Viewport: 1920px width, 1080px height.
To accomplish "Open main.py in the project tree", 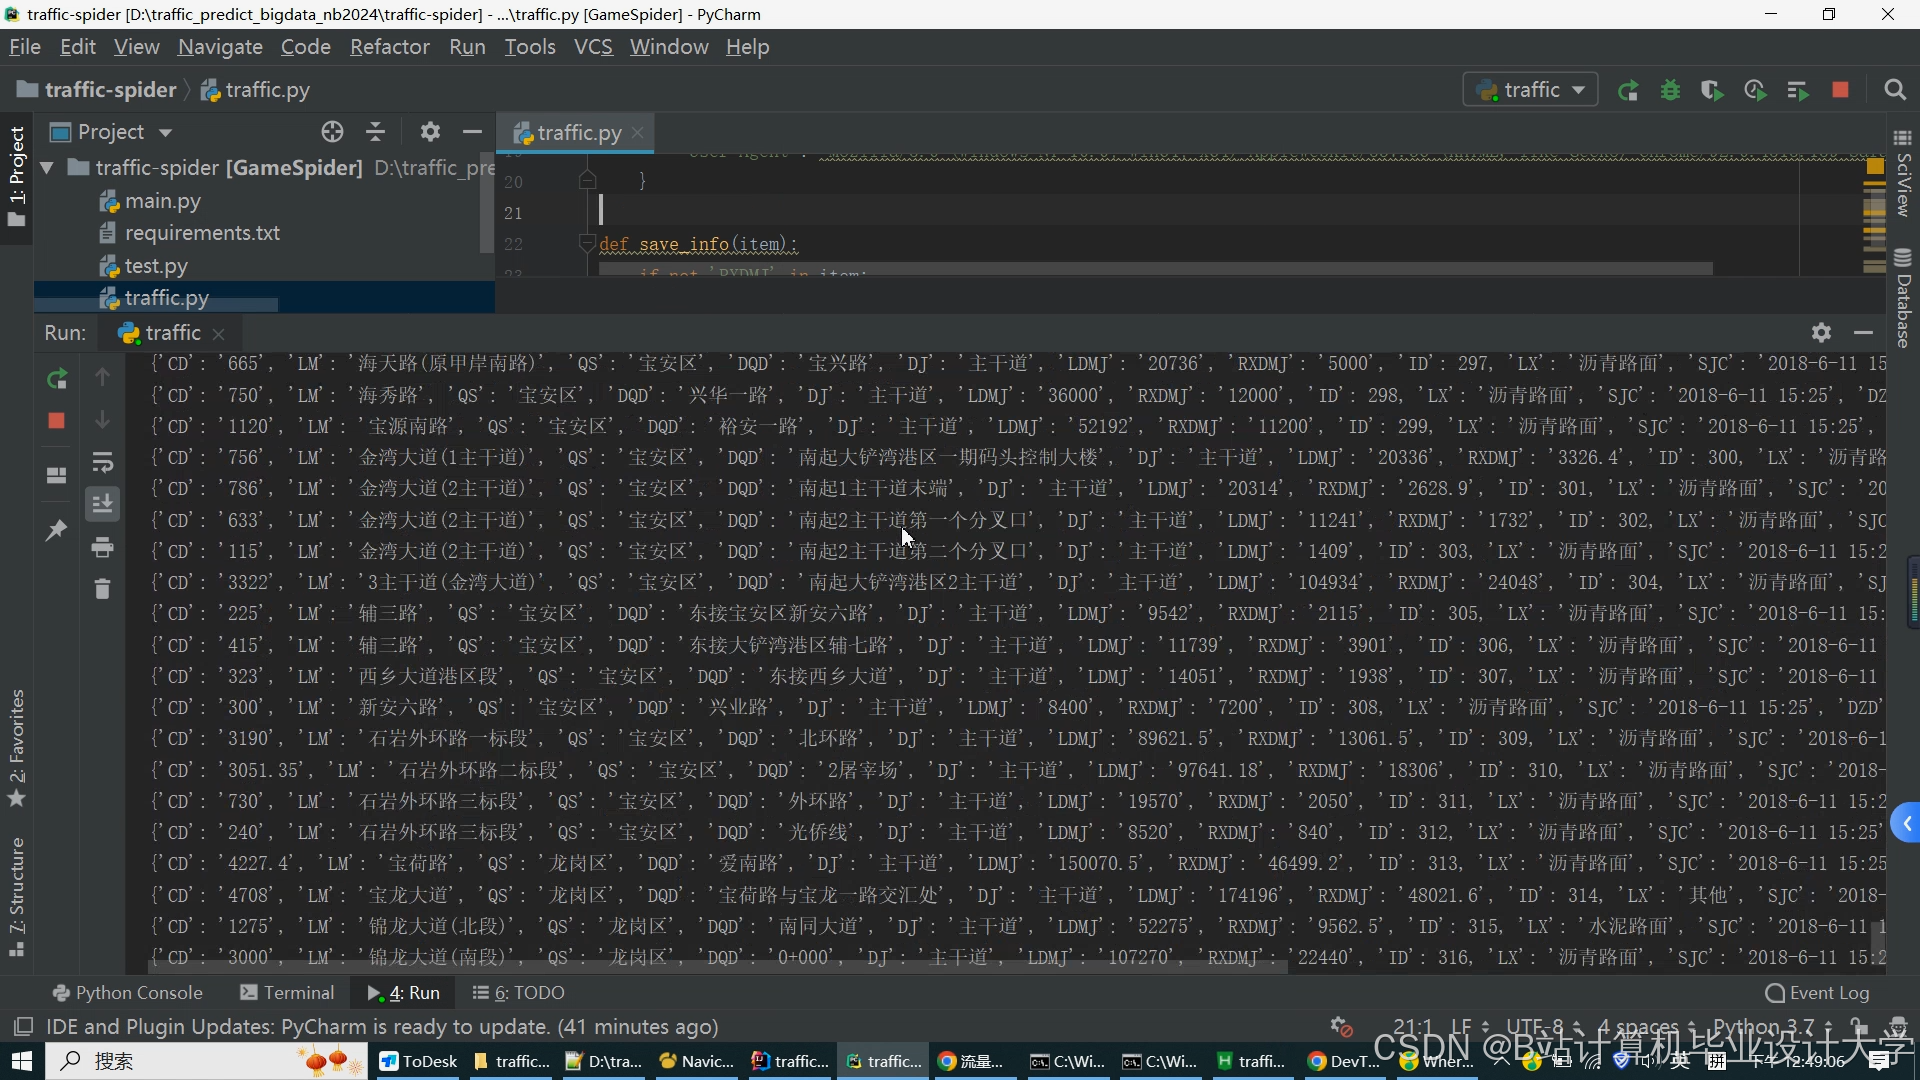I will pyautogui.click(x=162, y=201).
